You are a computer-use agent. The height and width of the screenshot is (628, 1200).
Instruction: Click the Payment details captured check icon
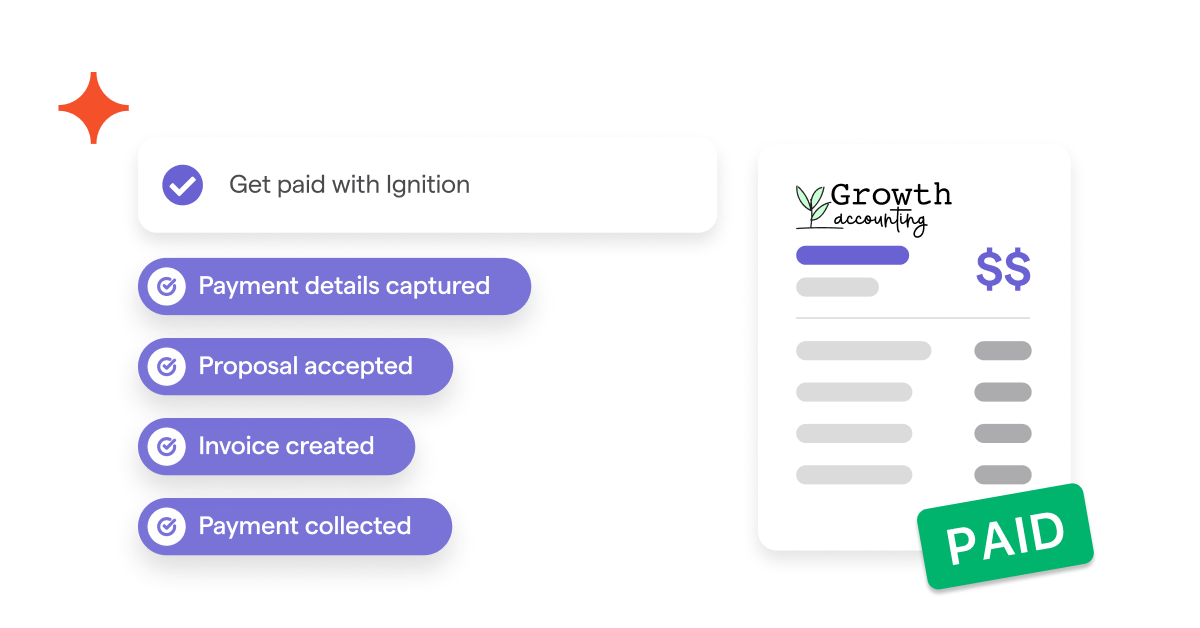pos(167,287)
